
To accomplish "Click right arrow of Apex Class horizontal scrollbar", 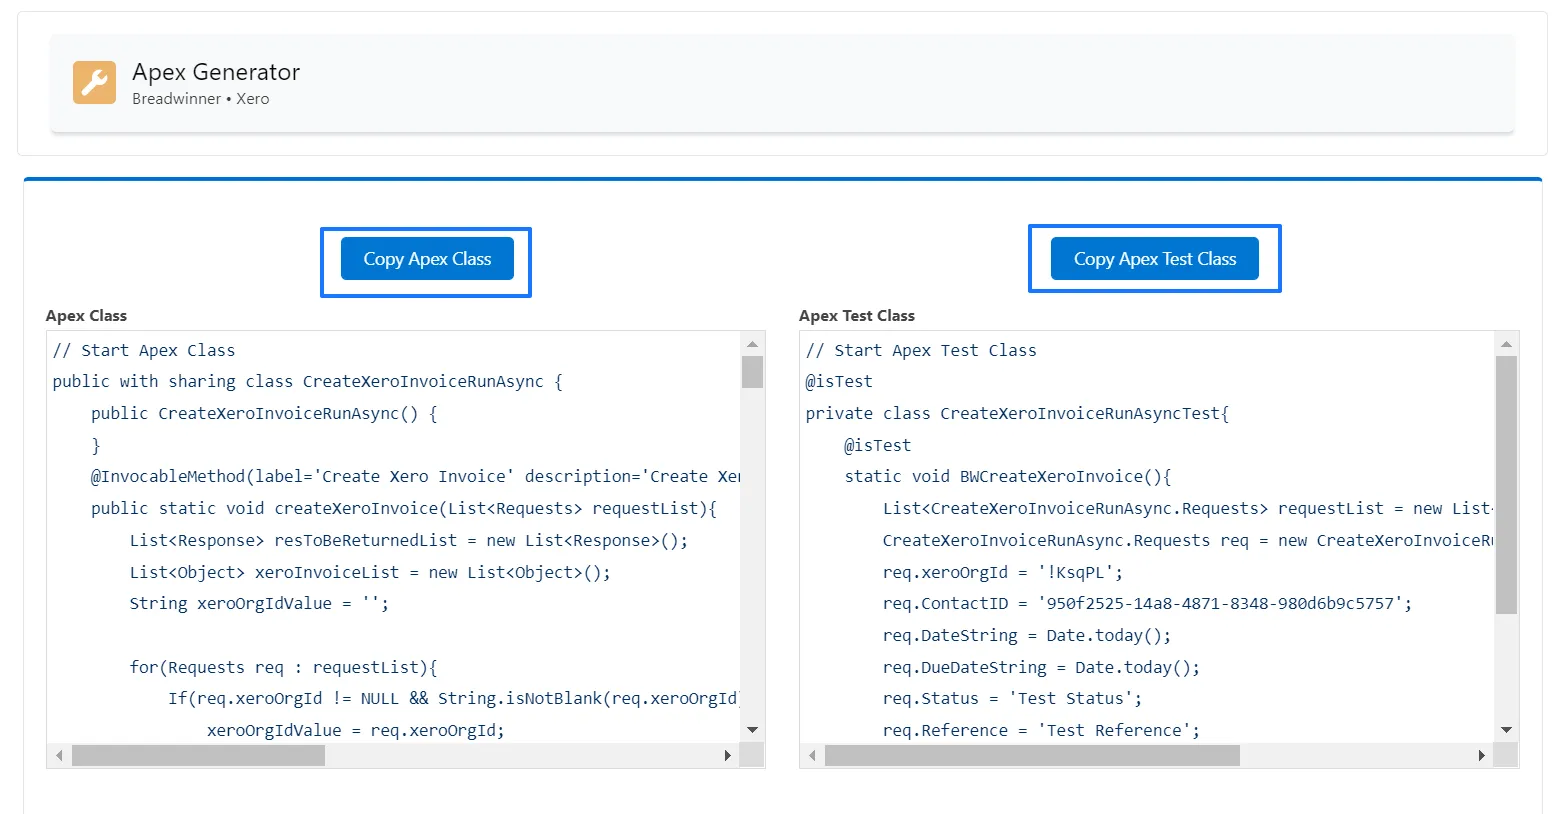I will 728,755.
